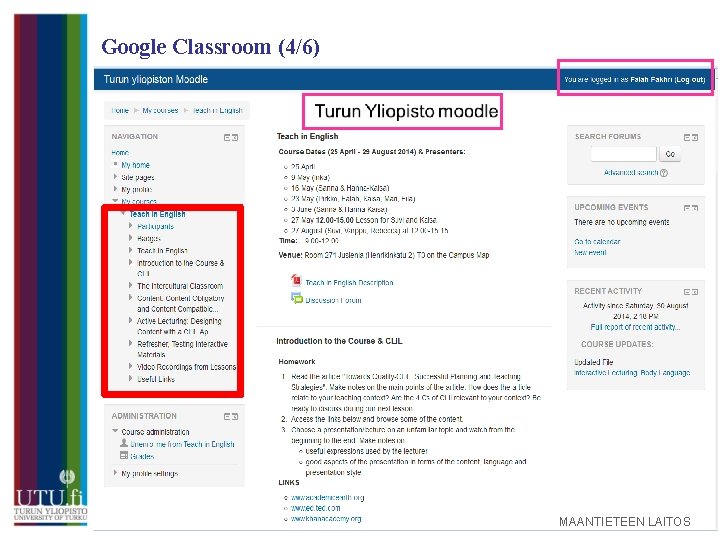
Task: Expand My profile in navigation
Action: point(115,189)
